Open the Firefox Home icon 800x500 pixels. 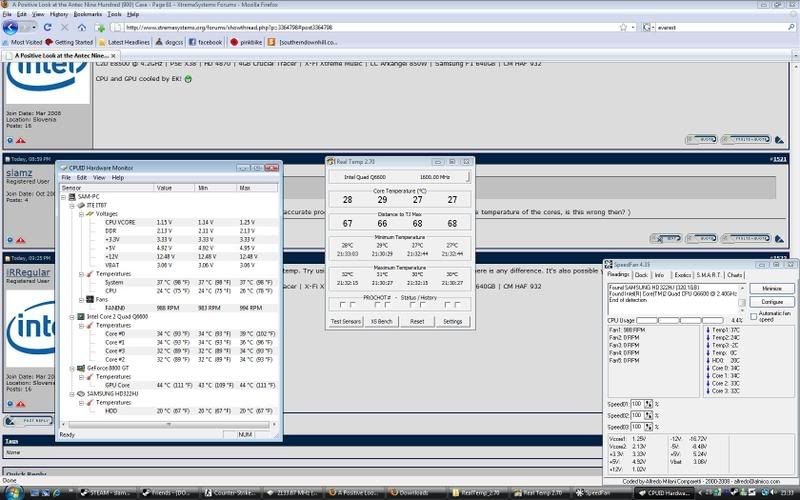[82, 28]
